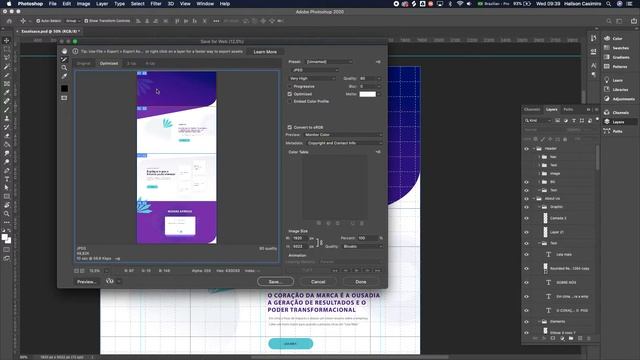
Task: Open the Color Table panel menu icon
Action: click(378, 152)
